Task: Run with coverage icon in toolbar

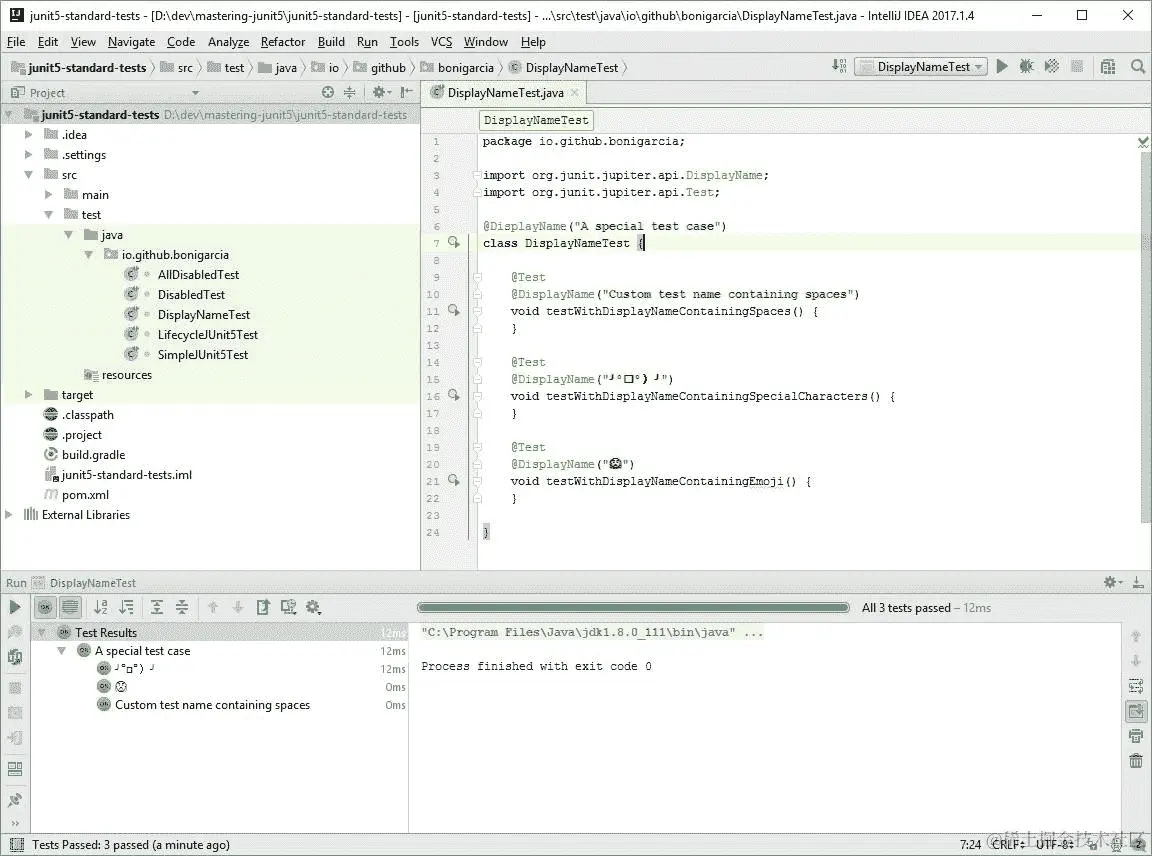Action: tap(1051, 67)
